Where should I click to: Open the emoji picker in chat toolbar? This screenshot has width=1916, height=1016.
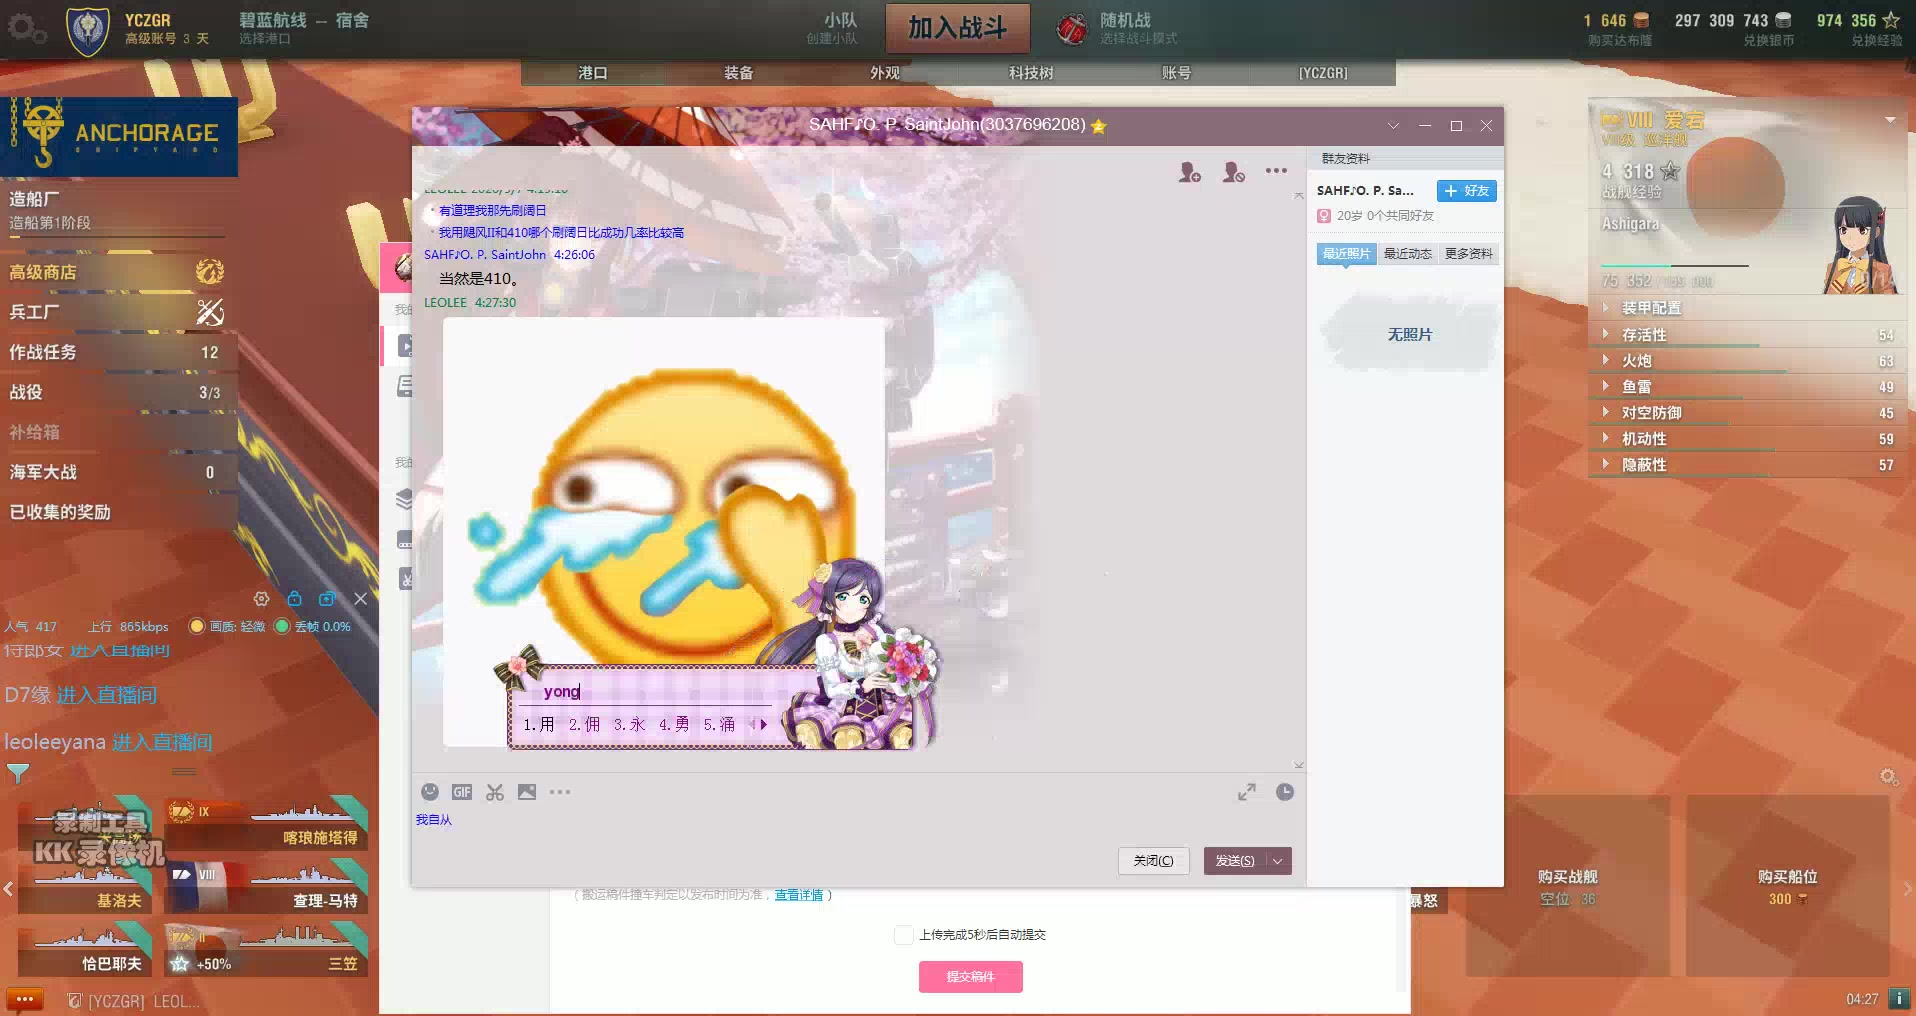click(x=430, y=792)
